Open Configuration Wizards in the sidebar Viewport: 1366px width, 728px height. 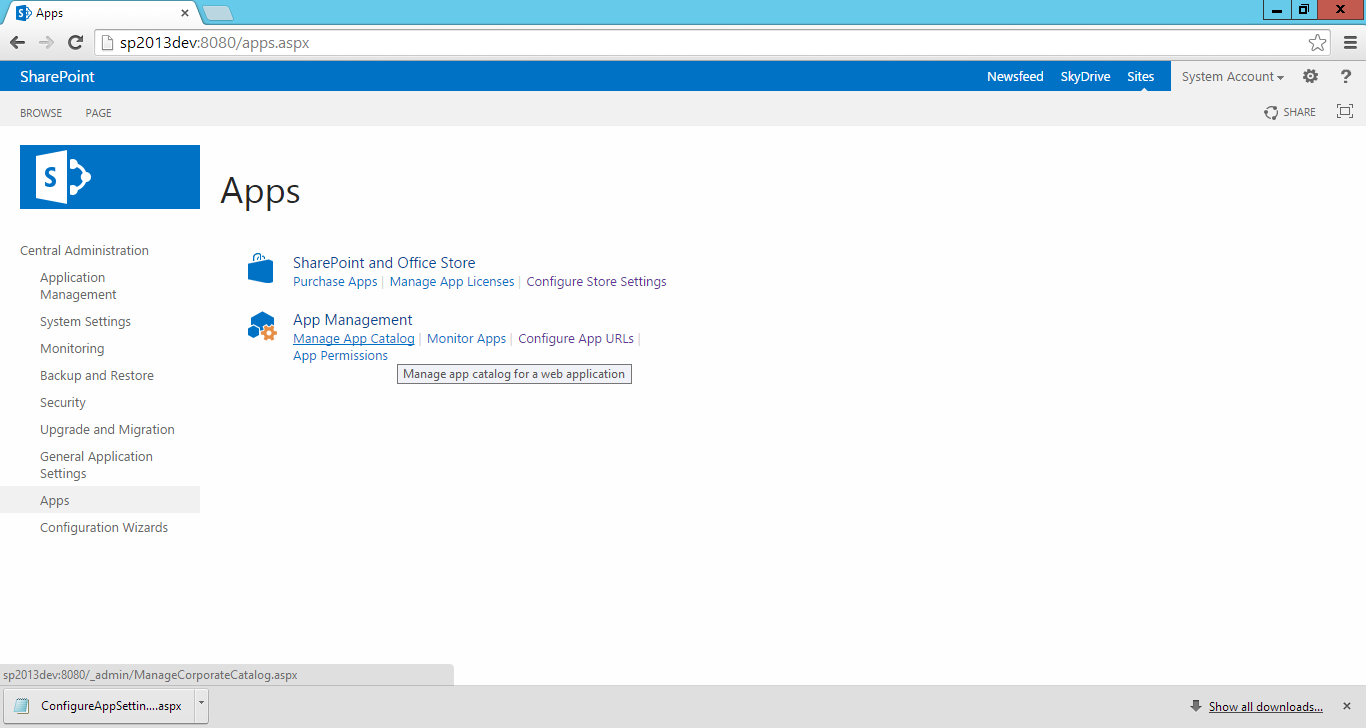104,527
